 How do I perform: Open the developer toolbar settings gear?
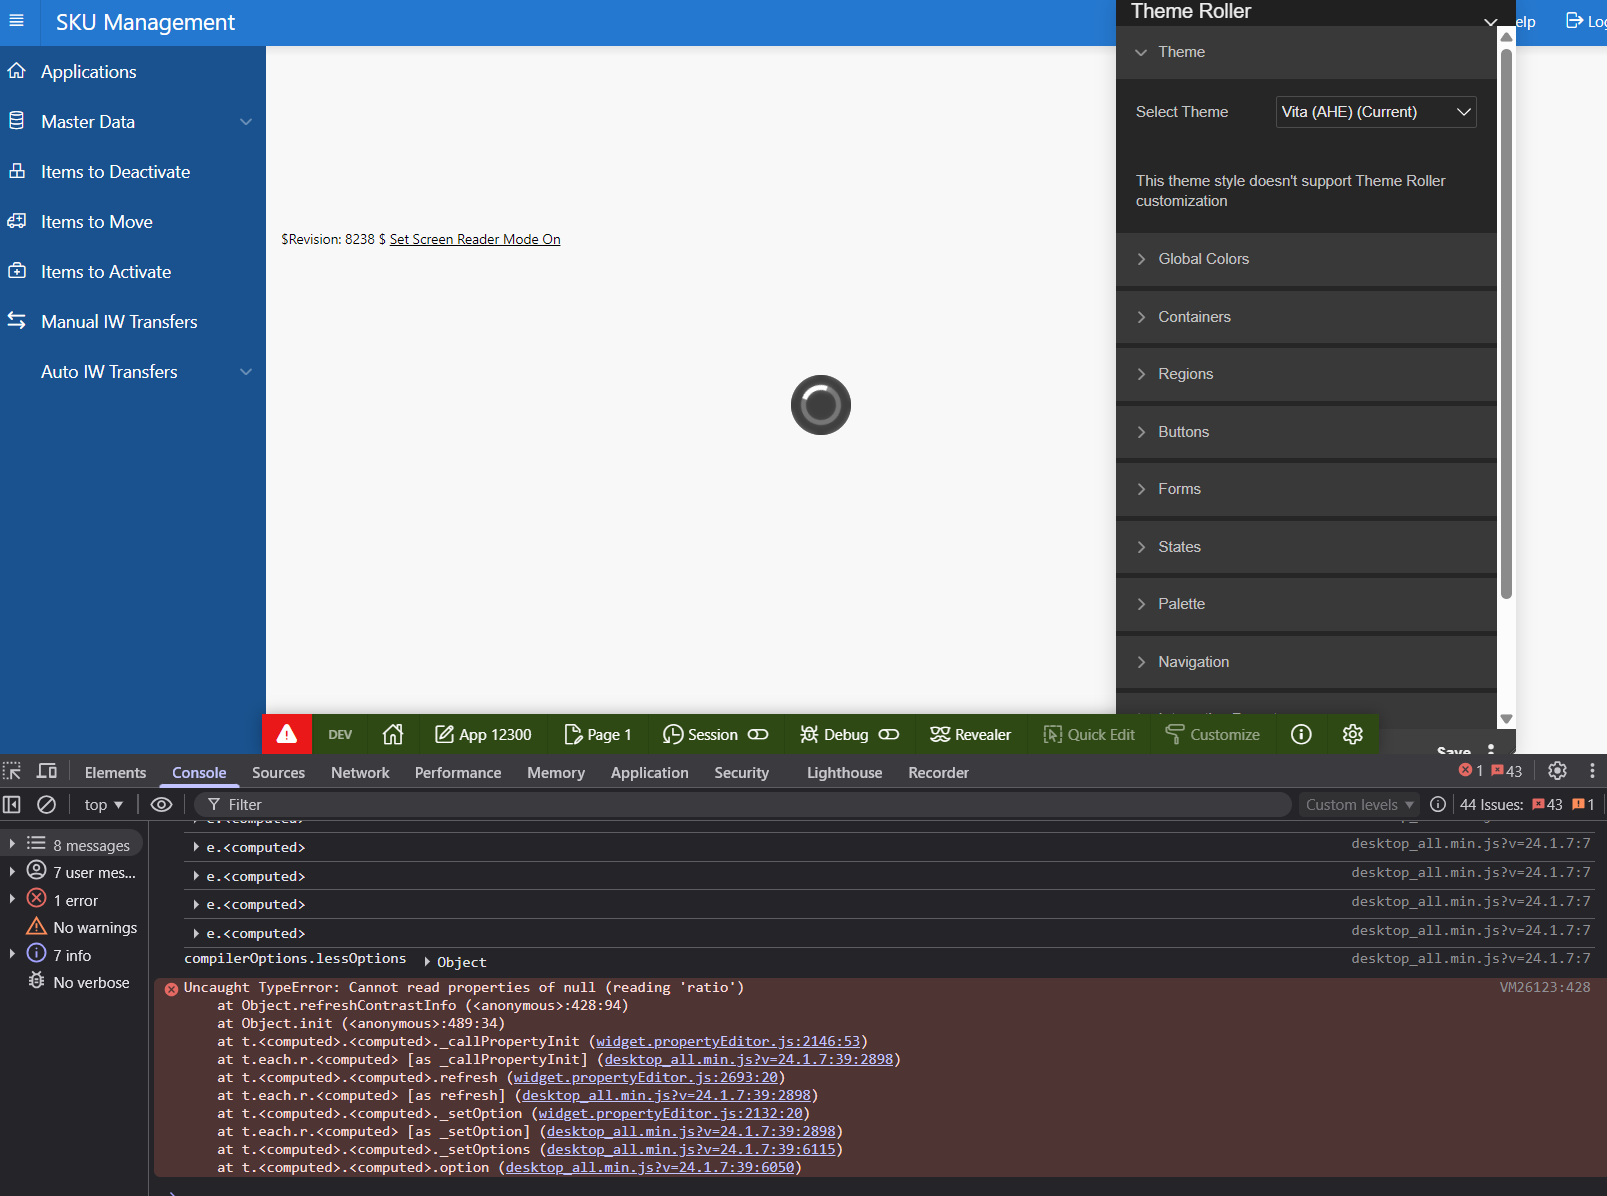click(x=1352, y=734)
